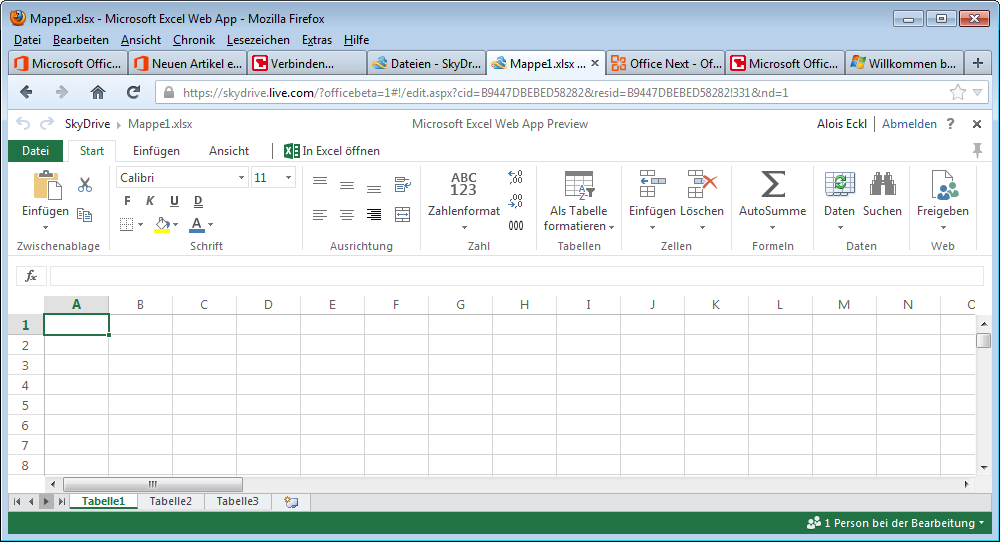Open the Daten refresh icon
Viewport: 1000px width, 542px height.
coord(839,184)
